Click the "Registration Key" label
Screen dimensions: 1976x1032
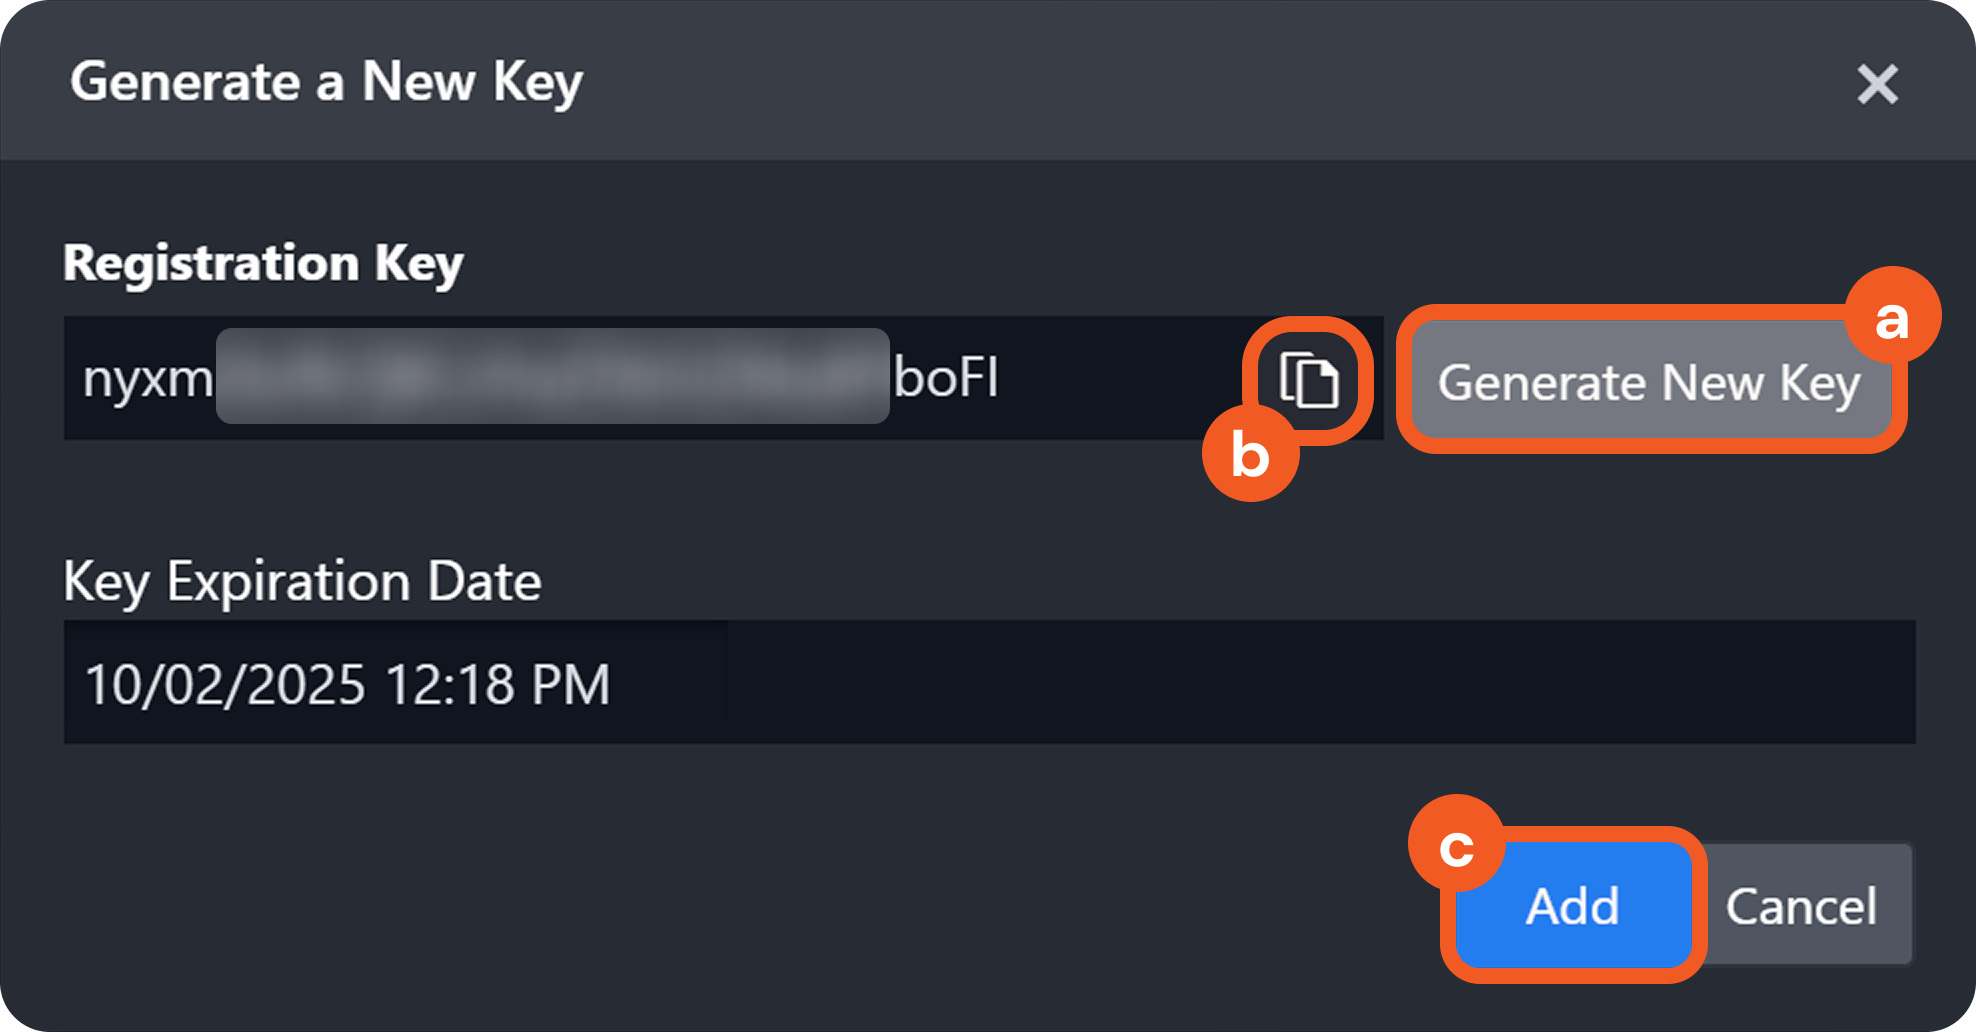tap(263, 264)
